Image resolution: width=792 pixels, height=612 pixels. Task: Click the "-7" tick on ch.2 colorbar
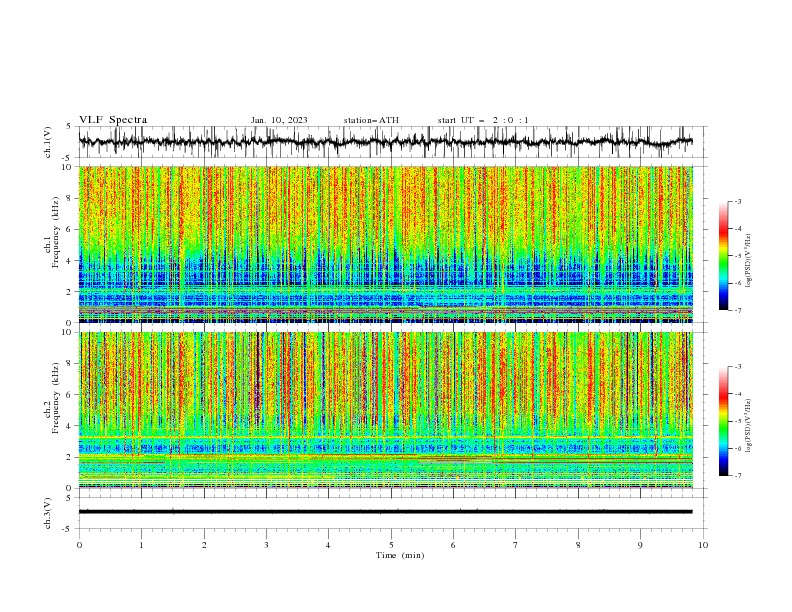point(737,476)
